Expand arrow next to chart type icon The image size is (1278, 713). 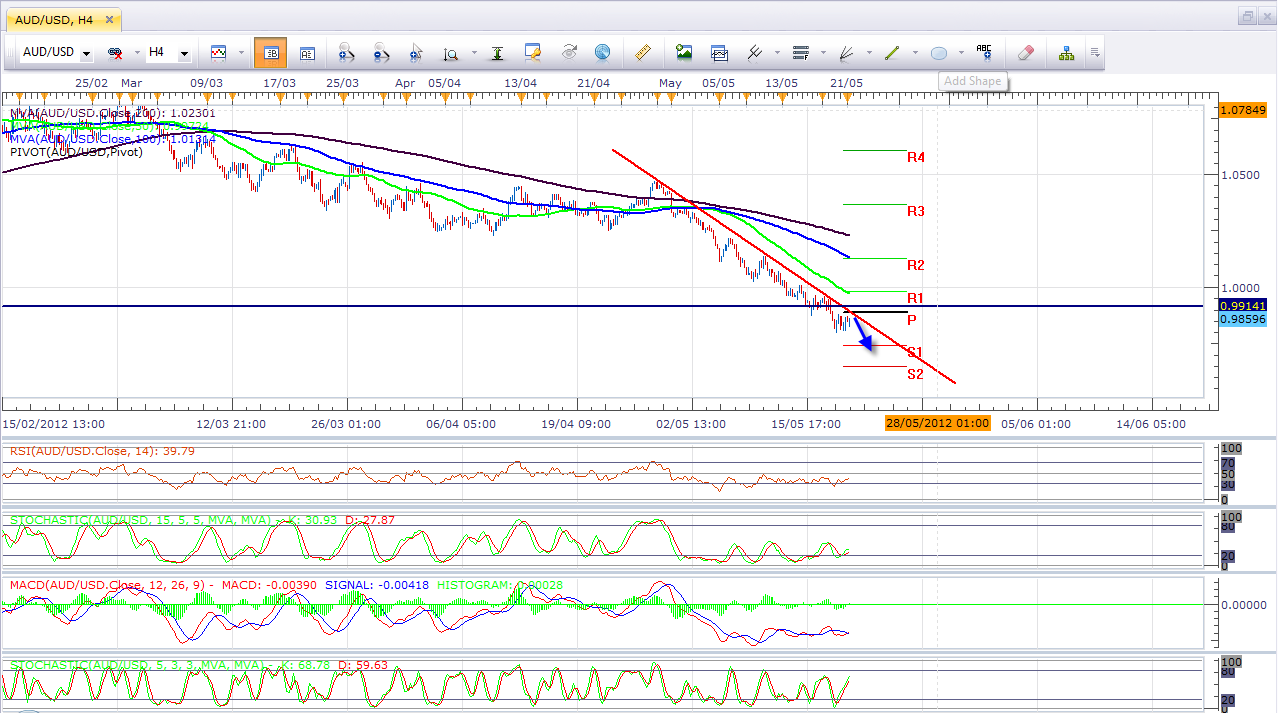(240, 53)
